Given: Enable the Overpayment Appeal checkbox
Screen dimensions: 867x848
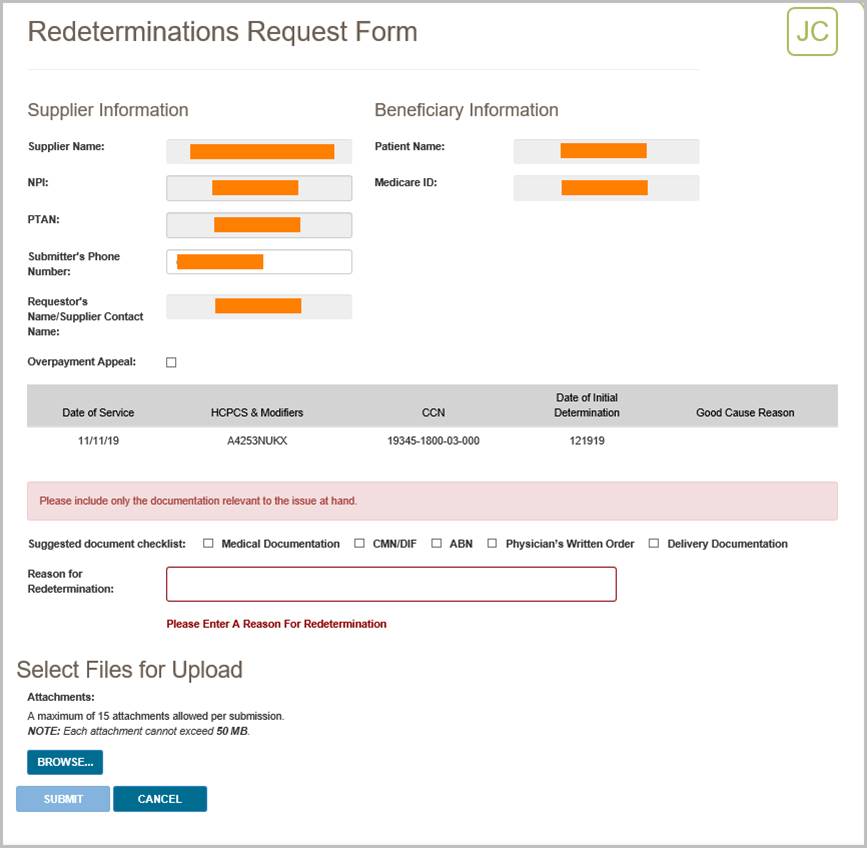Looking at the screenshot, I should click(x=169, y=362).
